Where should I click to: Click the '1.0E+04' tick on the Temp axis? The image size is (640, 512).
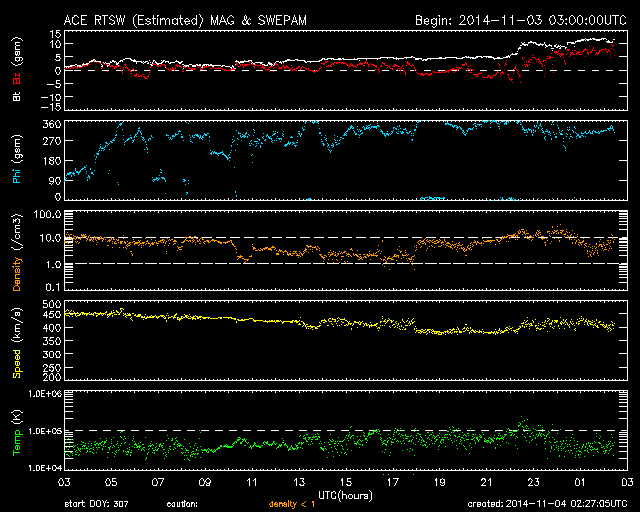pos(45,468)
